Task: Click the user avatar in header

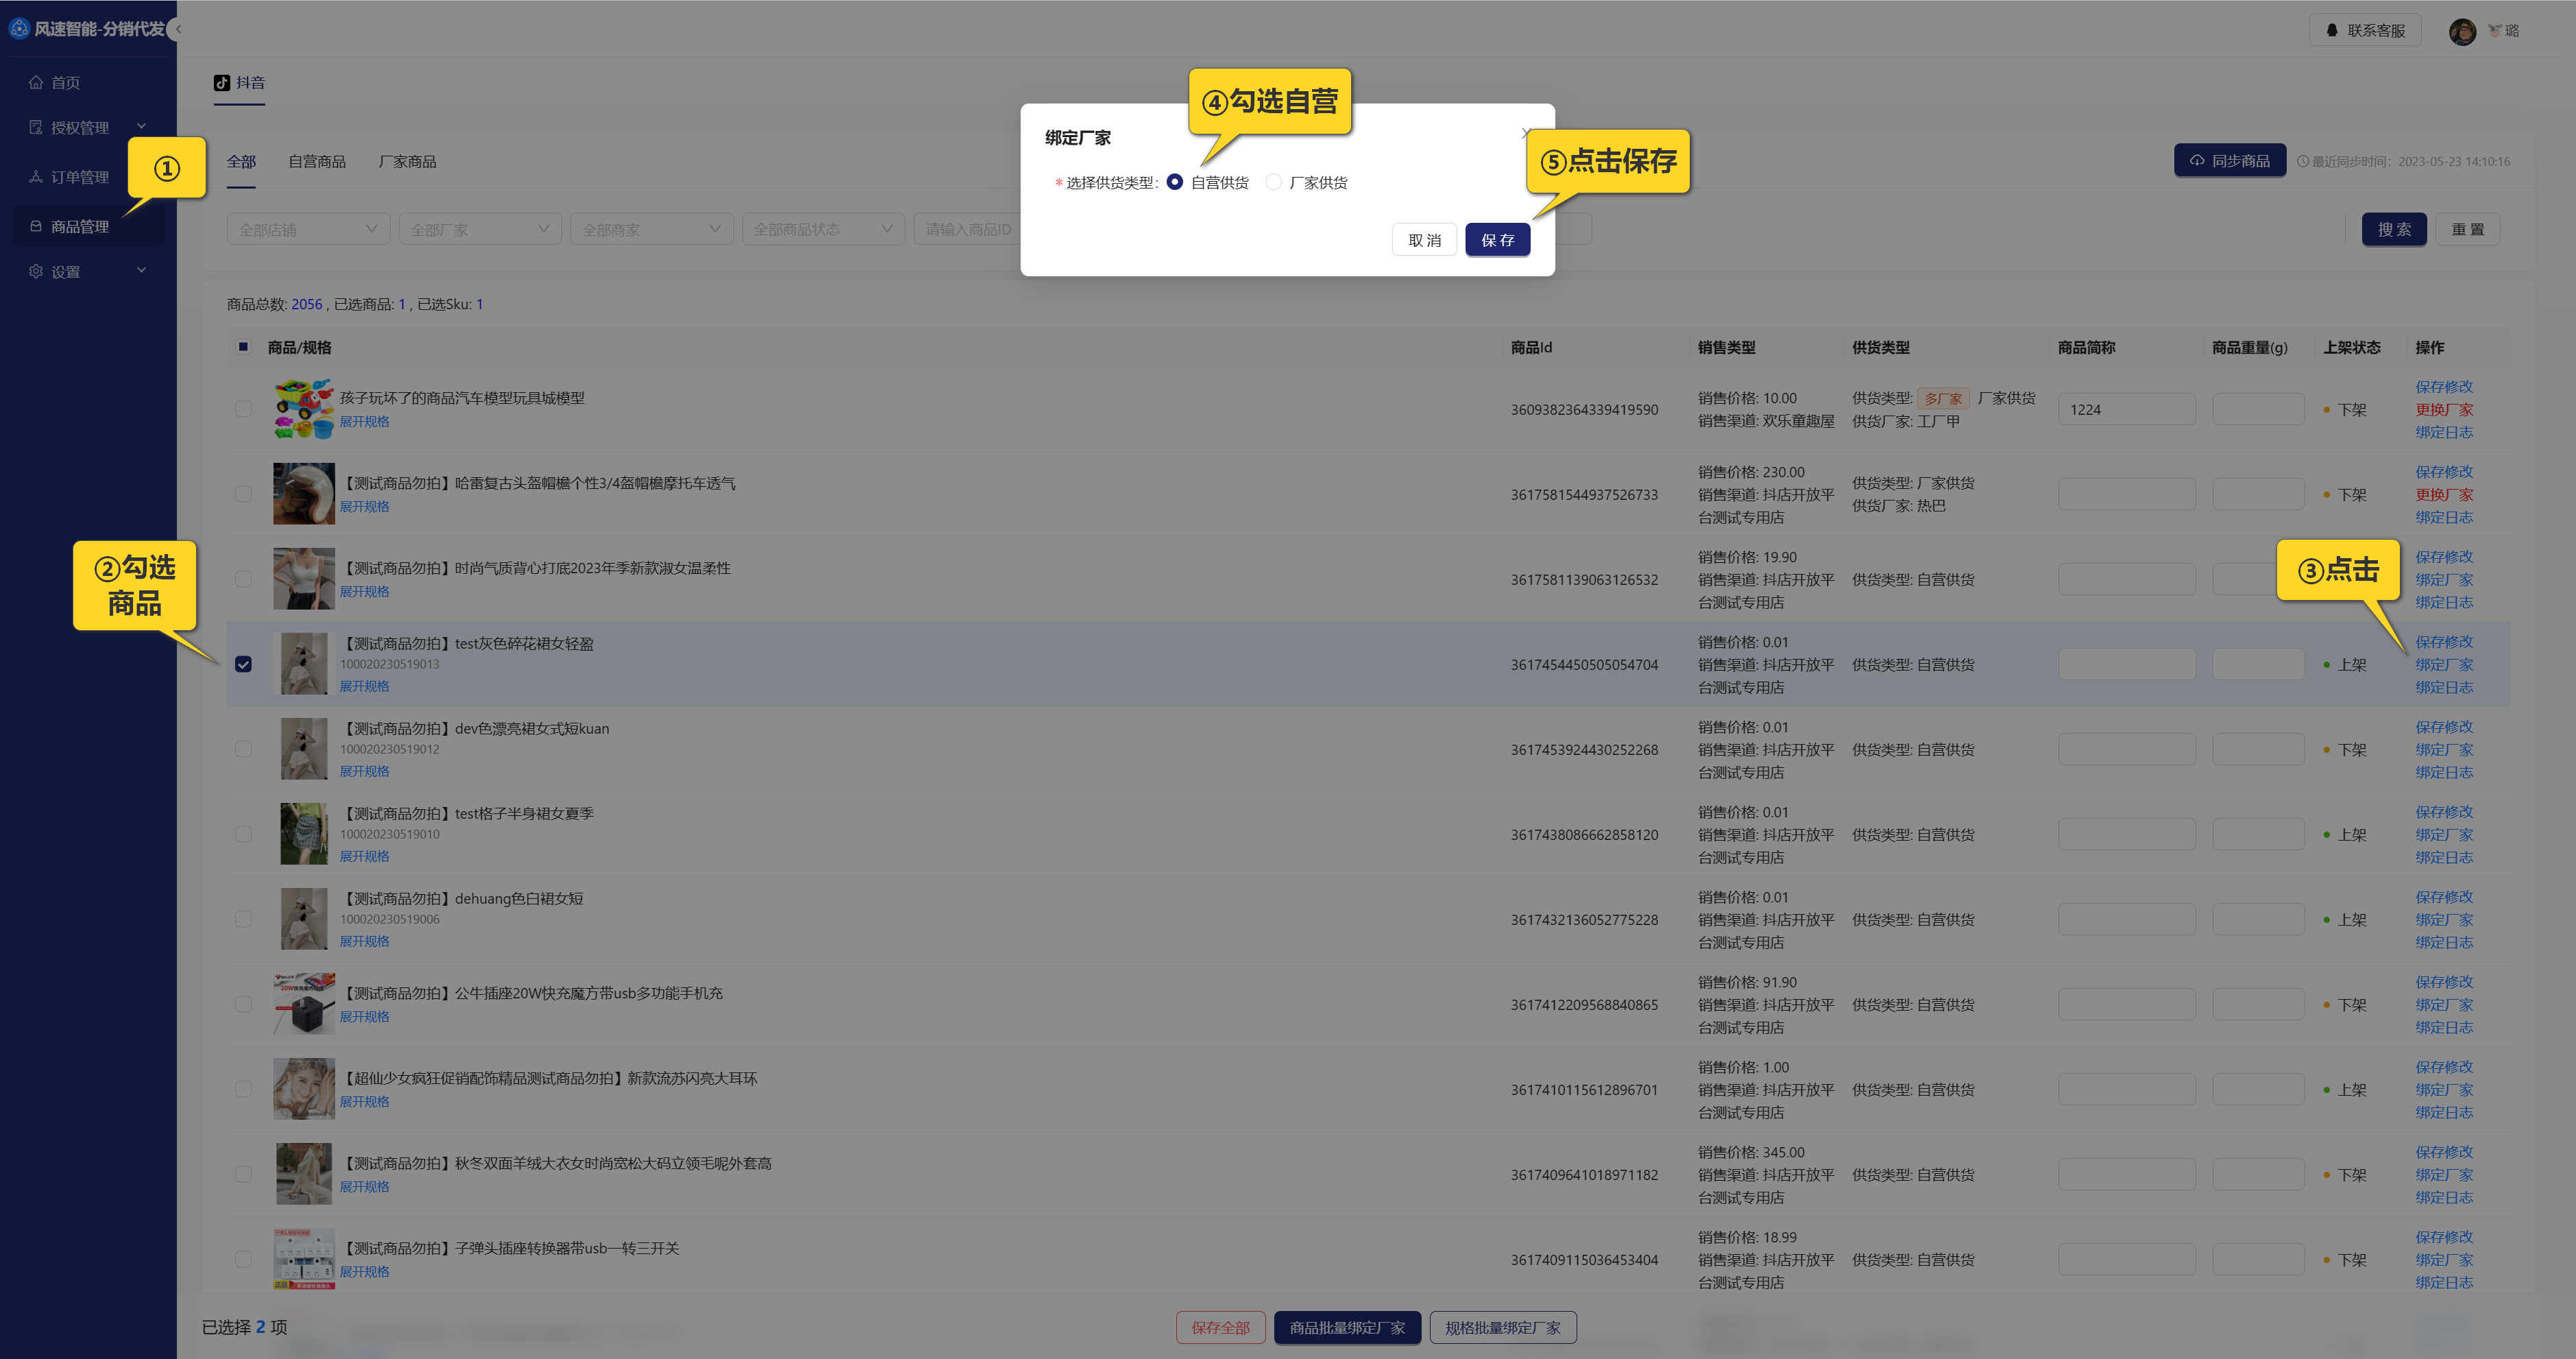Action: tap(2462, 31)
